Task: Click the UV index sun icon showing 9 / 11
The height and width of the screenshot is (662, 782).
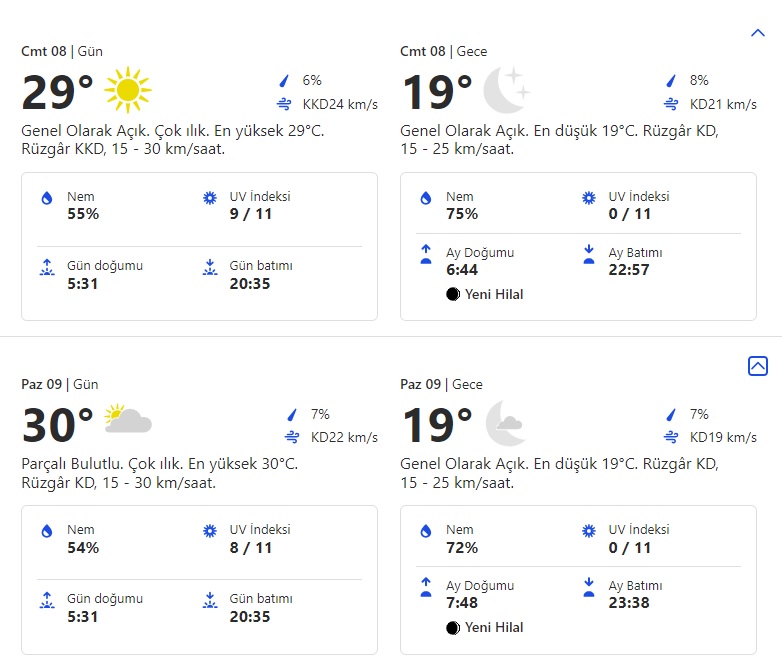Action: 210,198
